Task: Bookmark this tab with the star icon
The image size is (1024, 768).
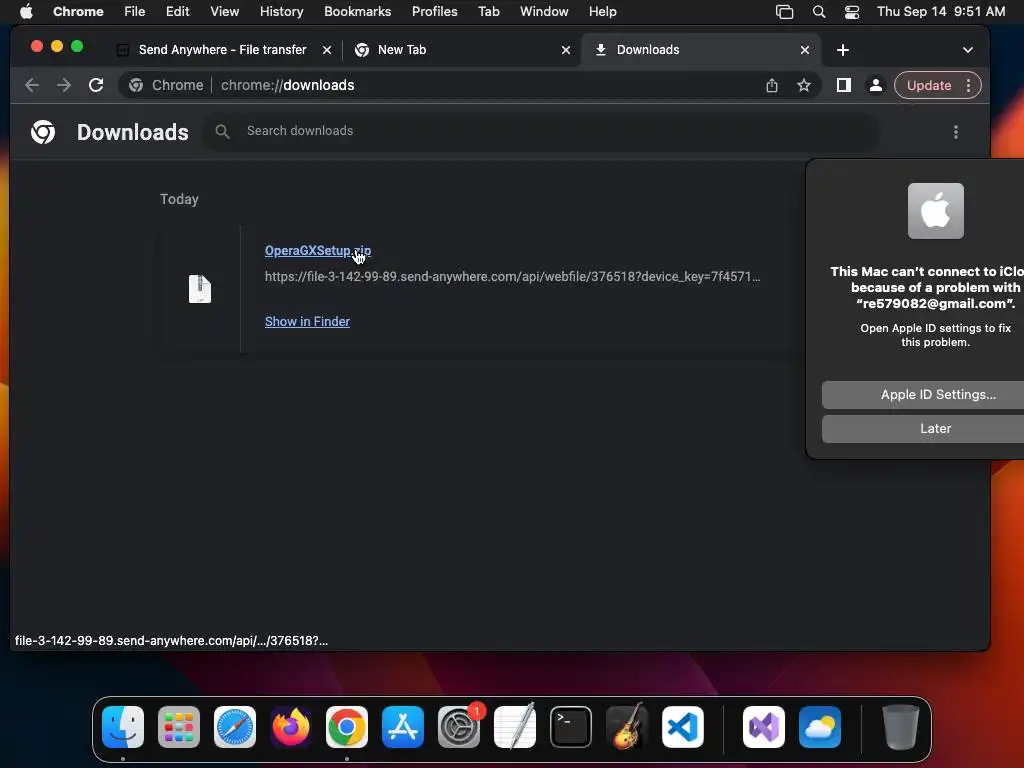Action: click(804, 86)
